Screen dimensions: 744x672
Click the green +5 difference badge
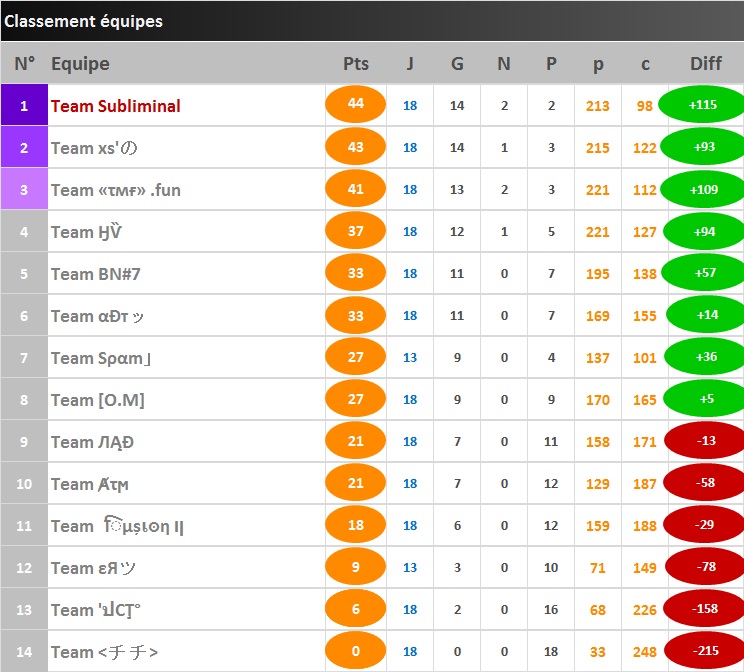click(x=704, y=399)
